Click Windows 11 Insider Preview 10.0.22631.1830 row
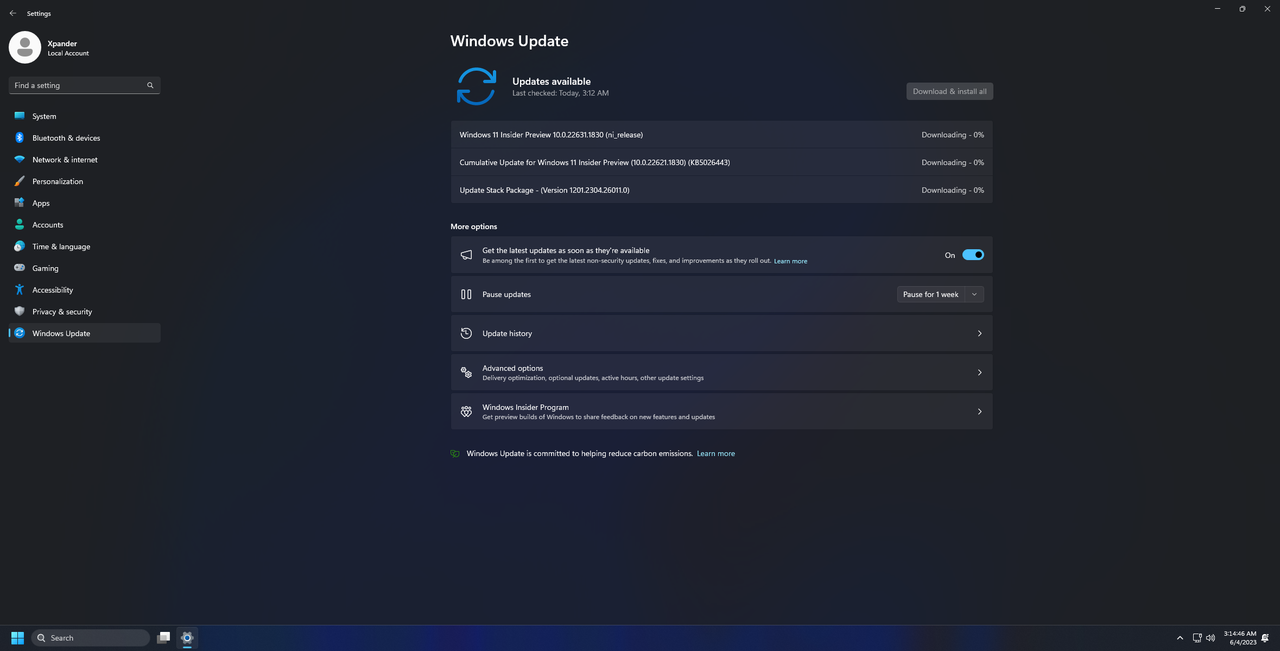 pos(721,134)
